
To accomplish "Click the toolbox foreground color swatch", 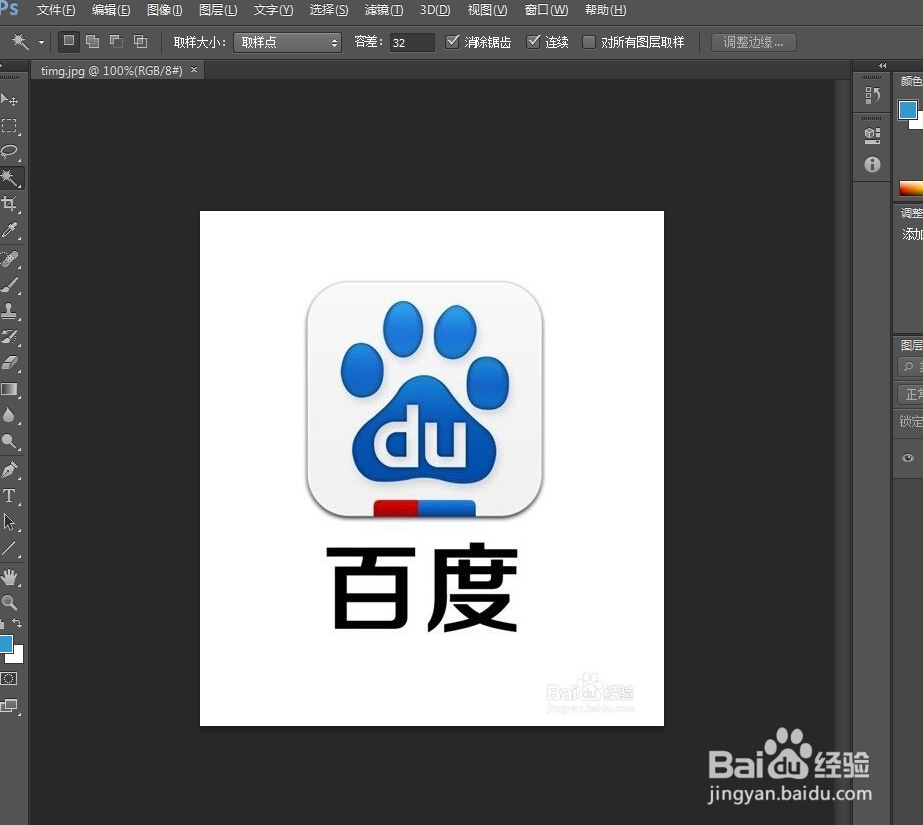I will (x=5, y=644).
